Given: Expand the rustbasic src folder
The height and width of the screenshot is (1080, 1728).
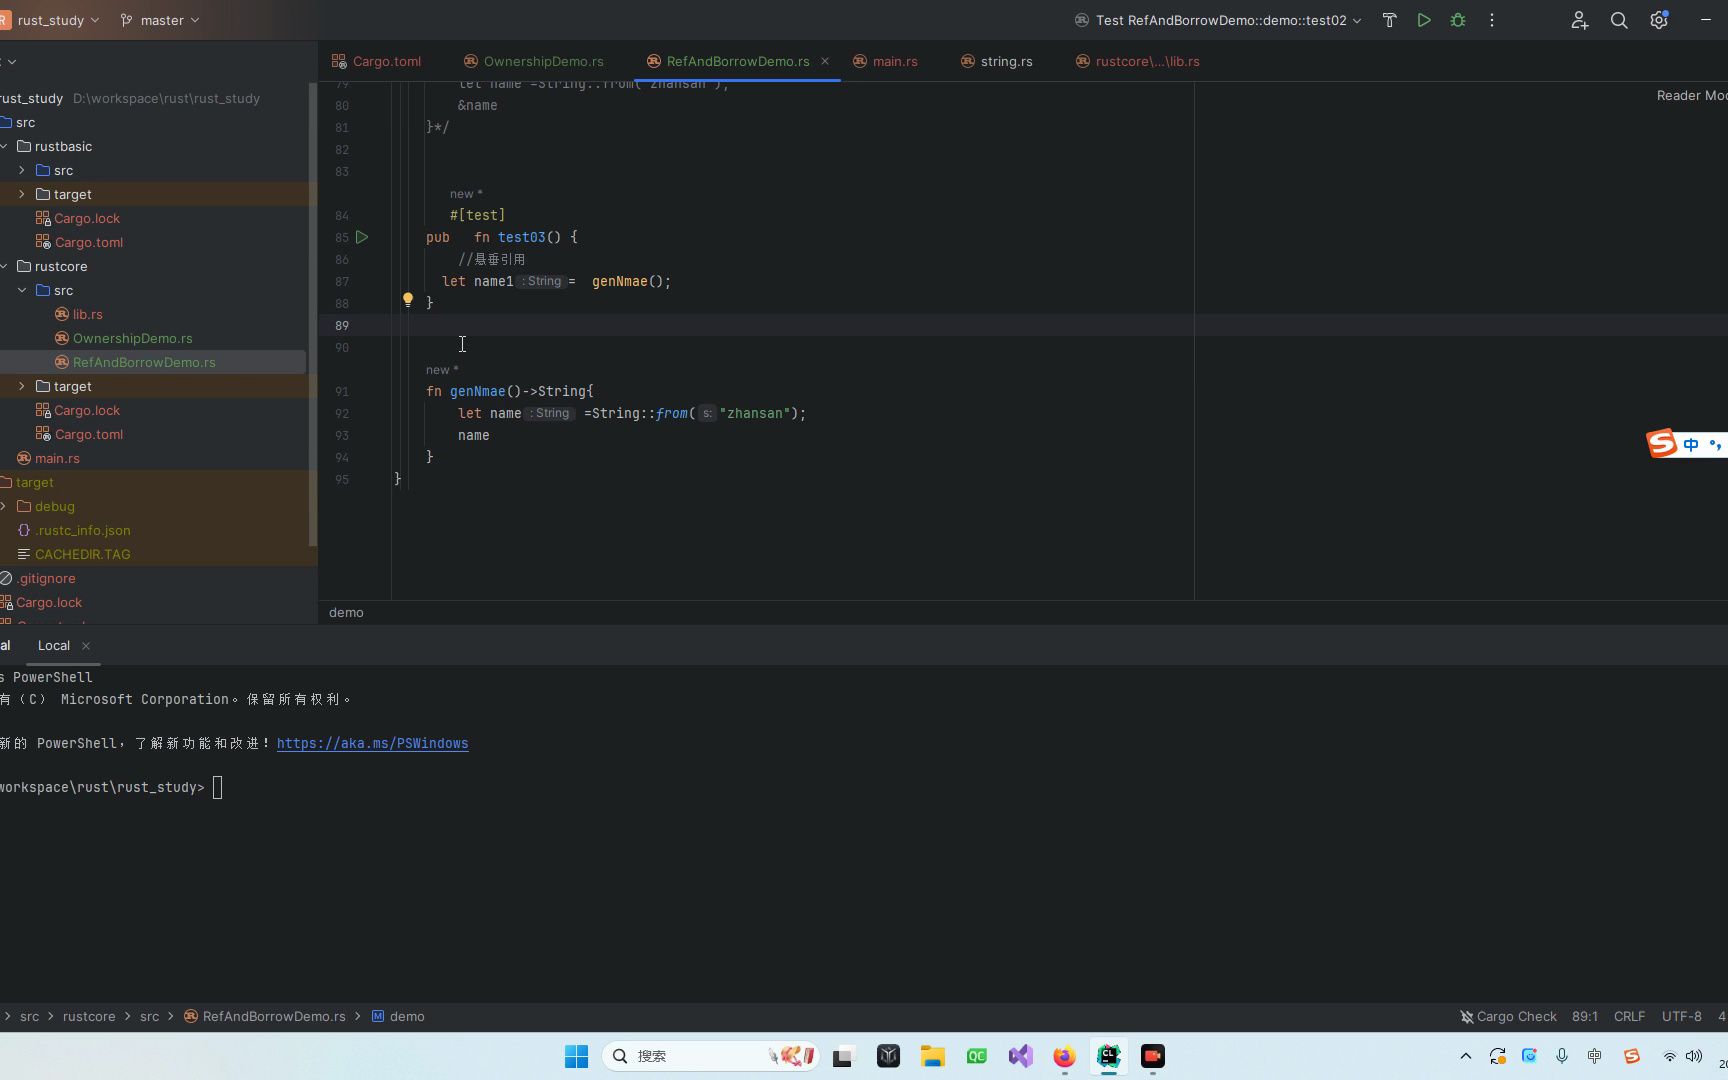Looking at the screenshot, I should coord(22,170).
